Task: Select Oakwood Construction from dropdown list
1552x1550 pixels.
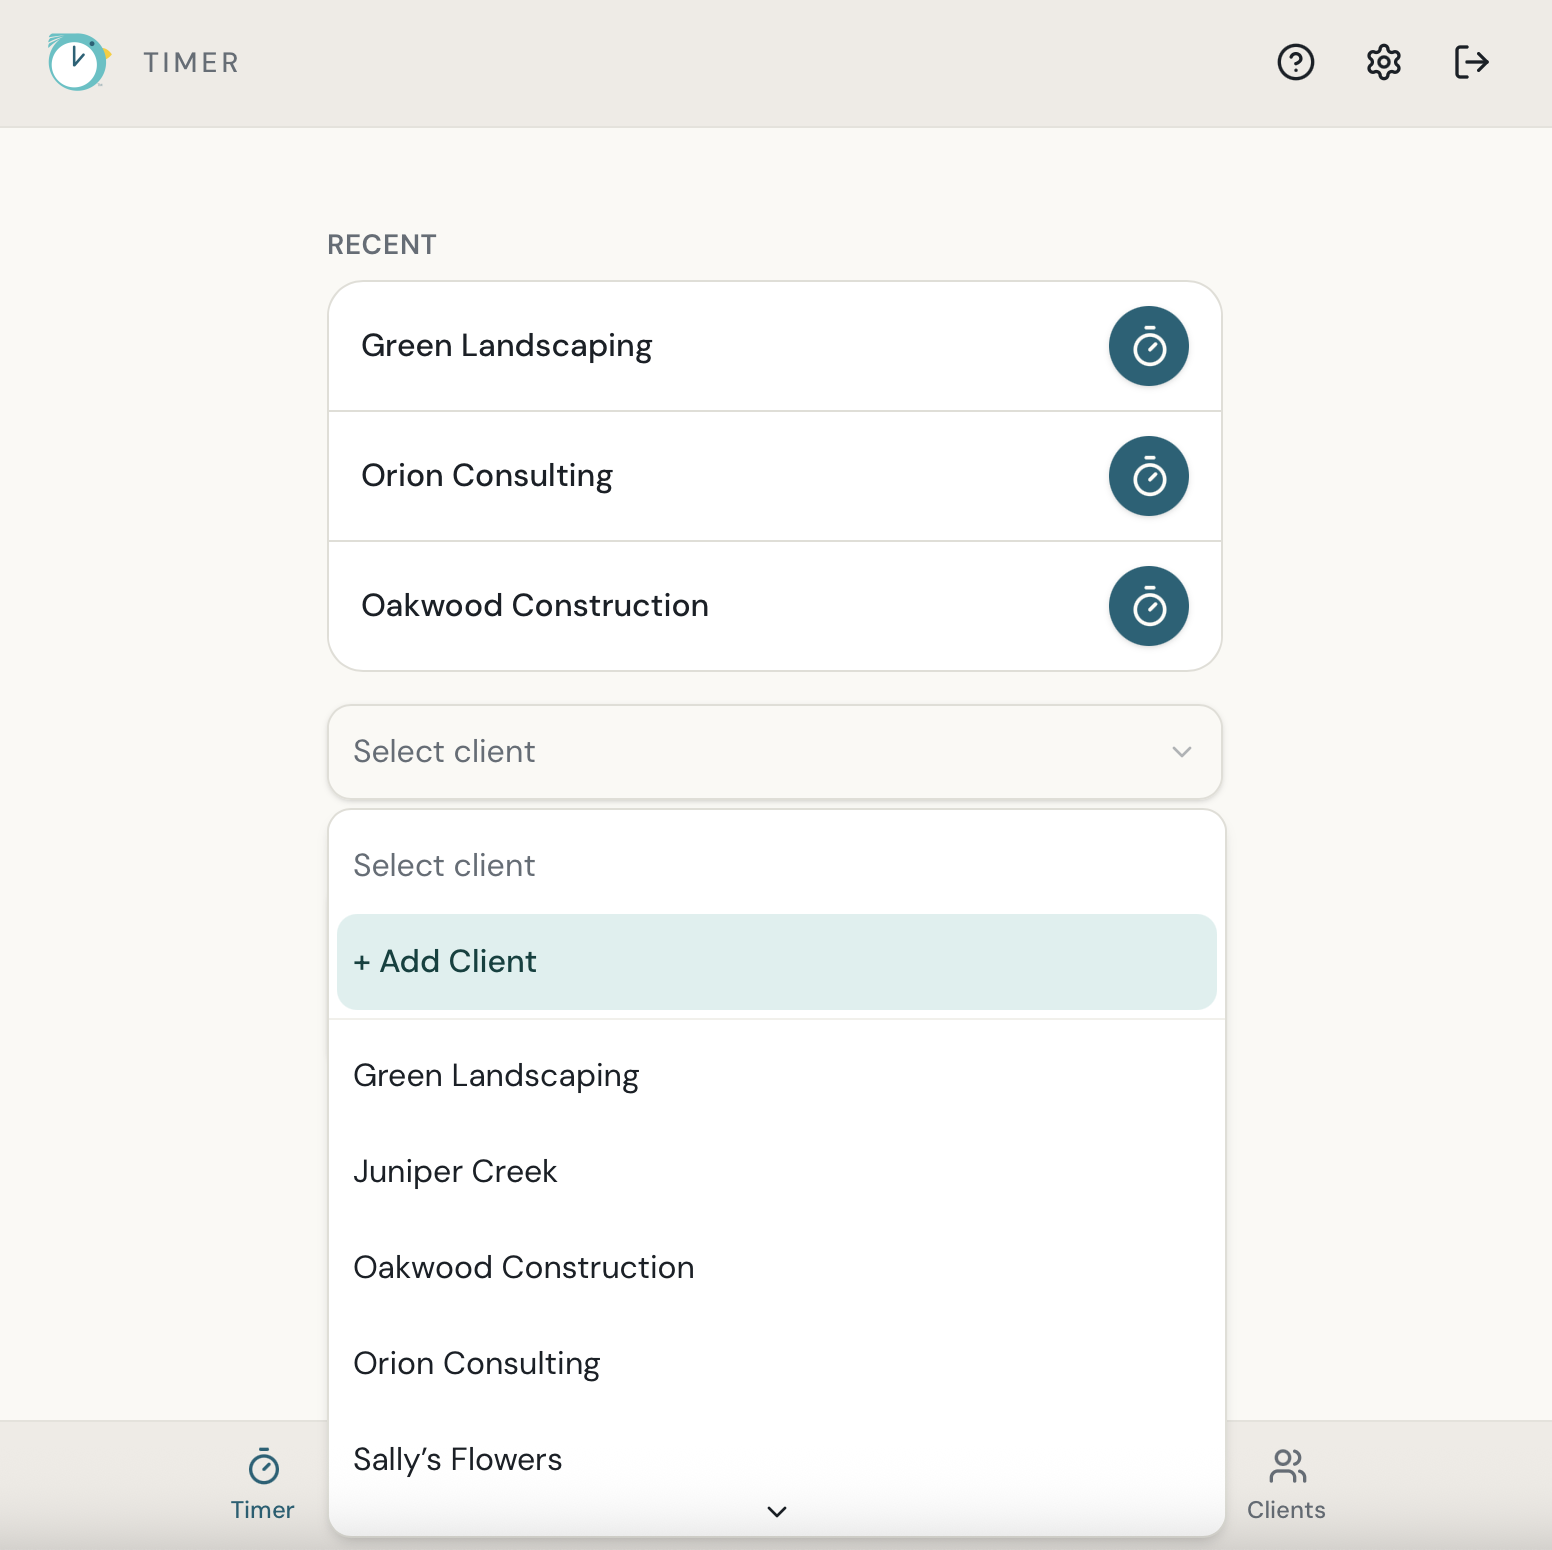Action: (777, 1268)
